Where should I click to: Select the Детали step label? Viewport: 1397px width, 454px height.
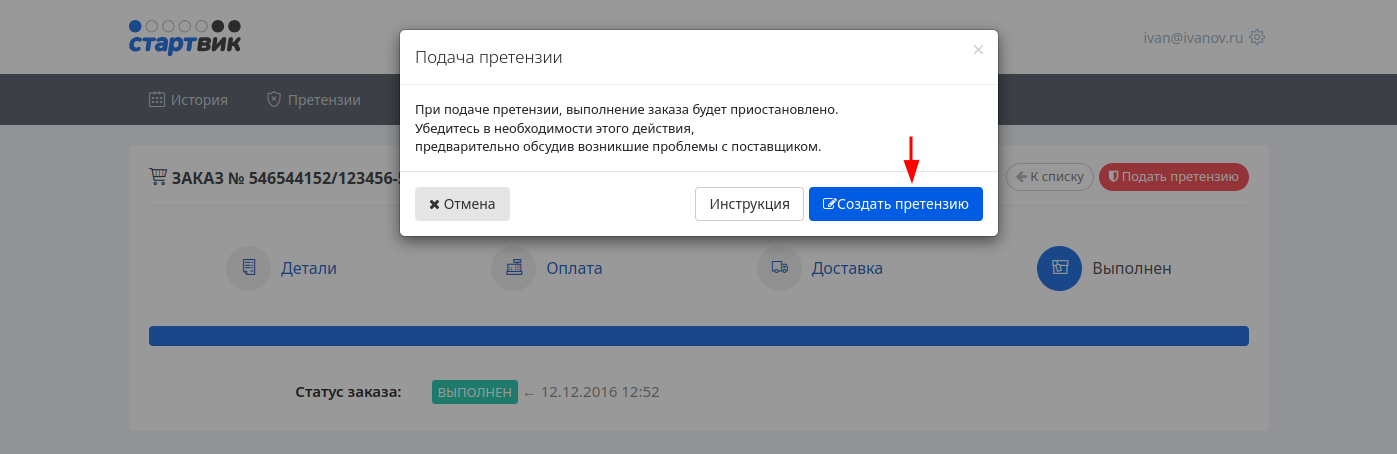tap(308, 268)
